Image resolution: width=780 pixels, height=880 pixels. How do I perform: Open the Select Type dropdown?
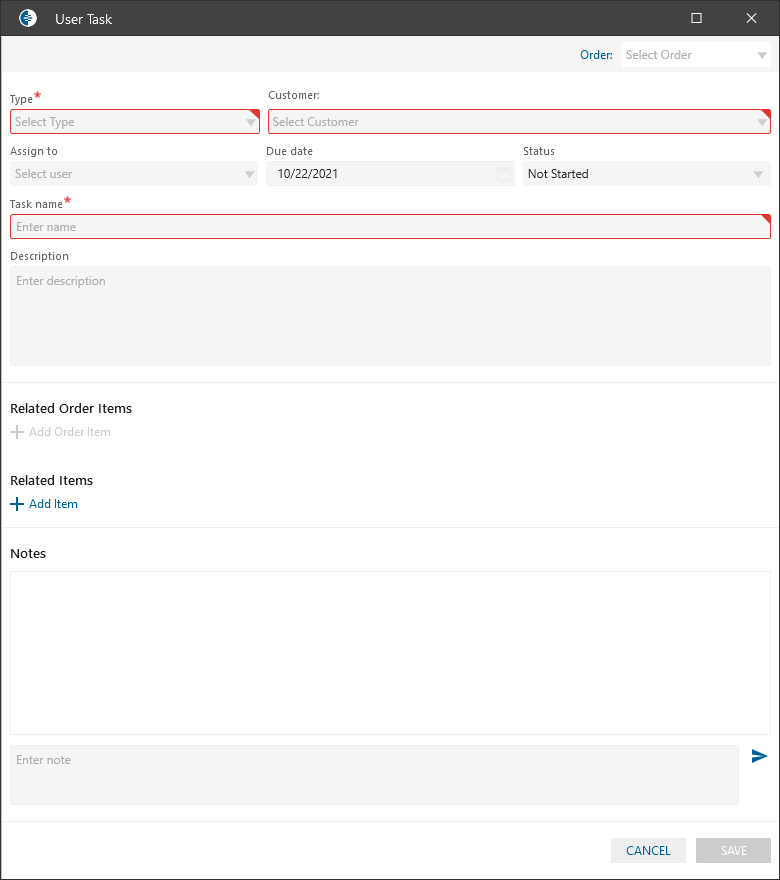[x=251, y=122]
